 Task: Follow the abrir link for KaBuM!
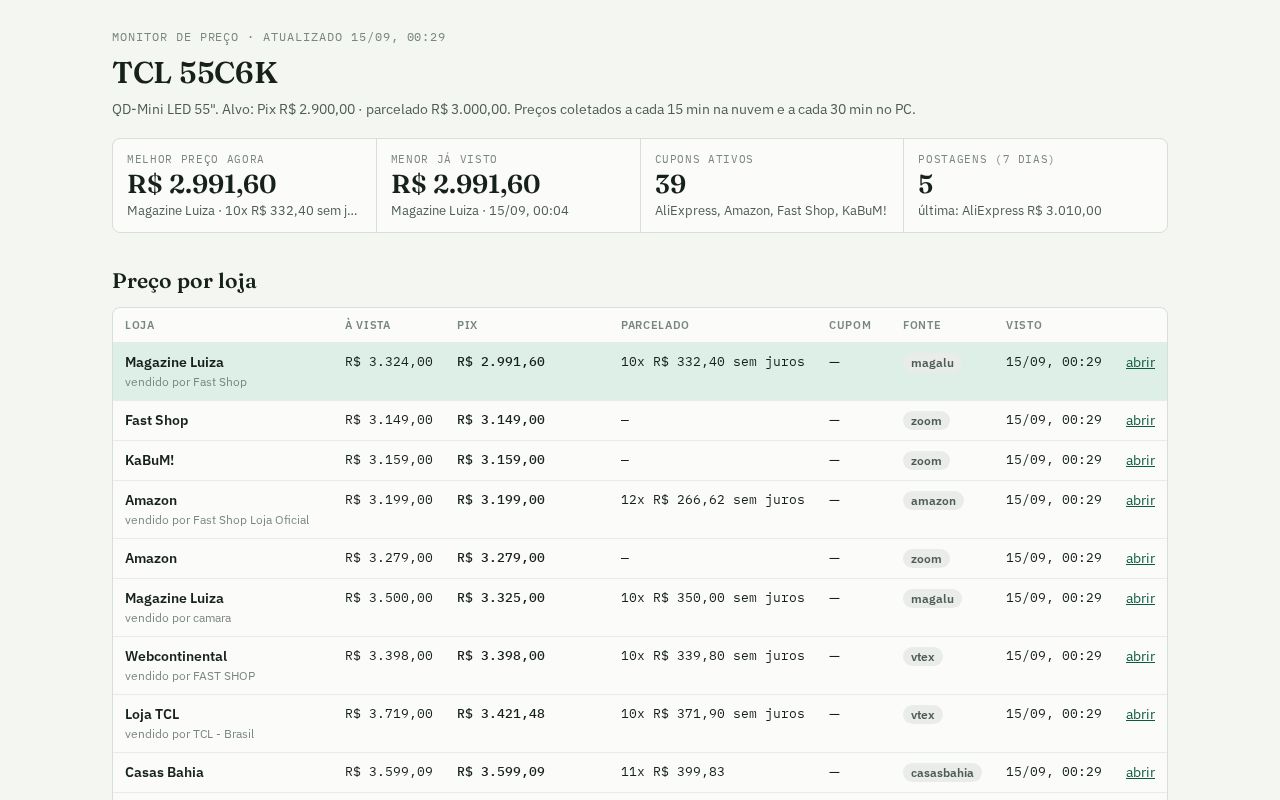[x=1140, y=460]
